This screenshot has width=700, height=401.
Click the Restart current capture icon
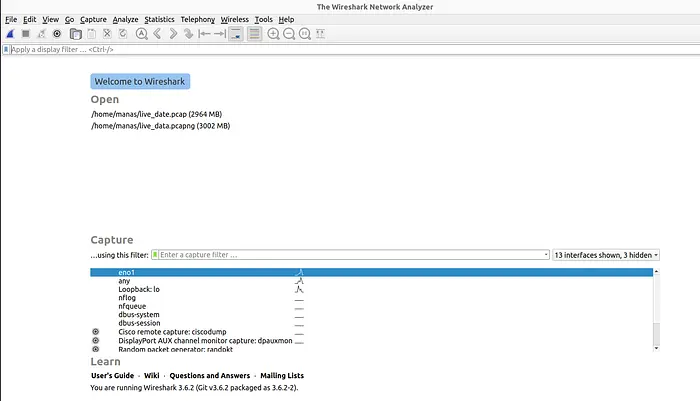click(42, 34)
